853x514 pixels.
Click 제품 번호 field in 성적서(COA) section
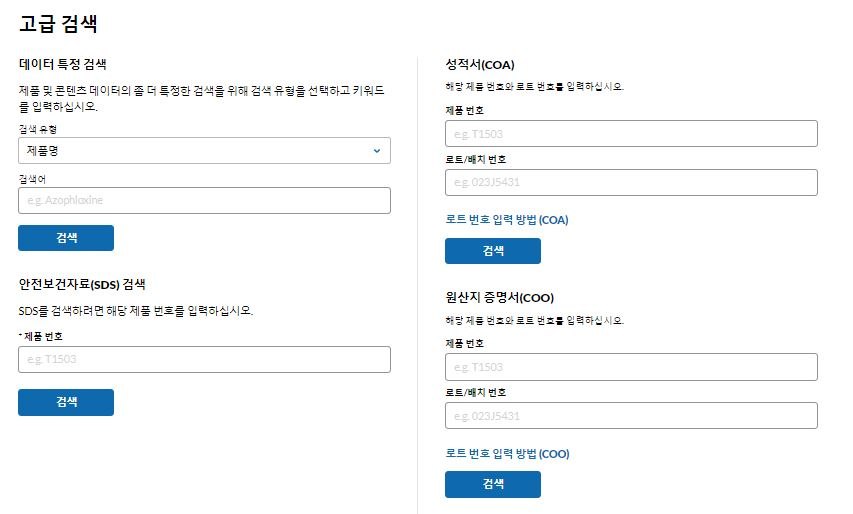point(631,133)
